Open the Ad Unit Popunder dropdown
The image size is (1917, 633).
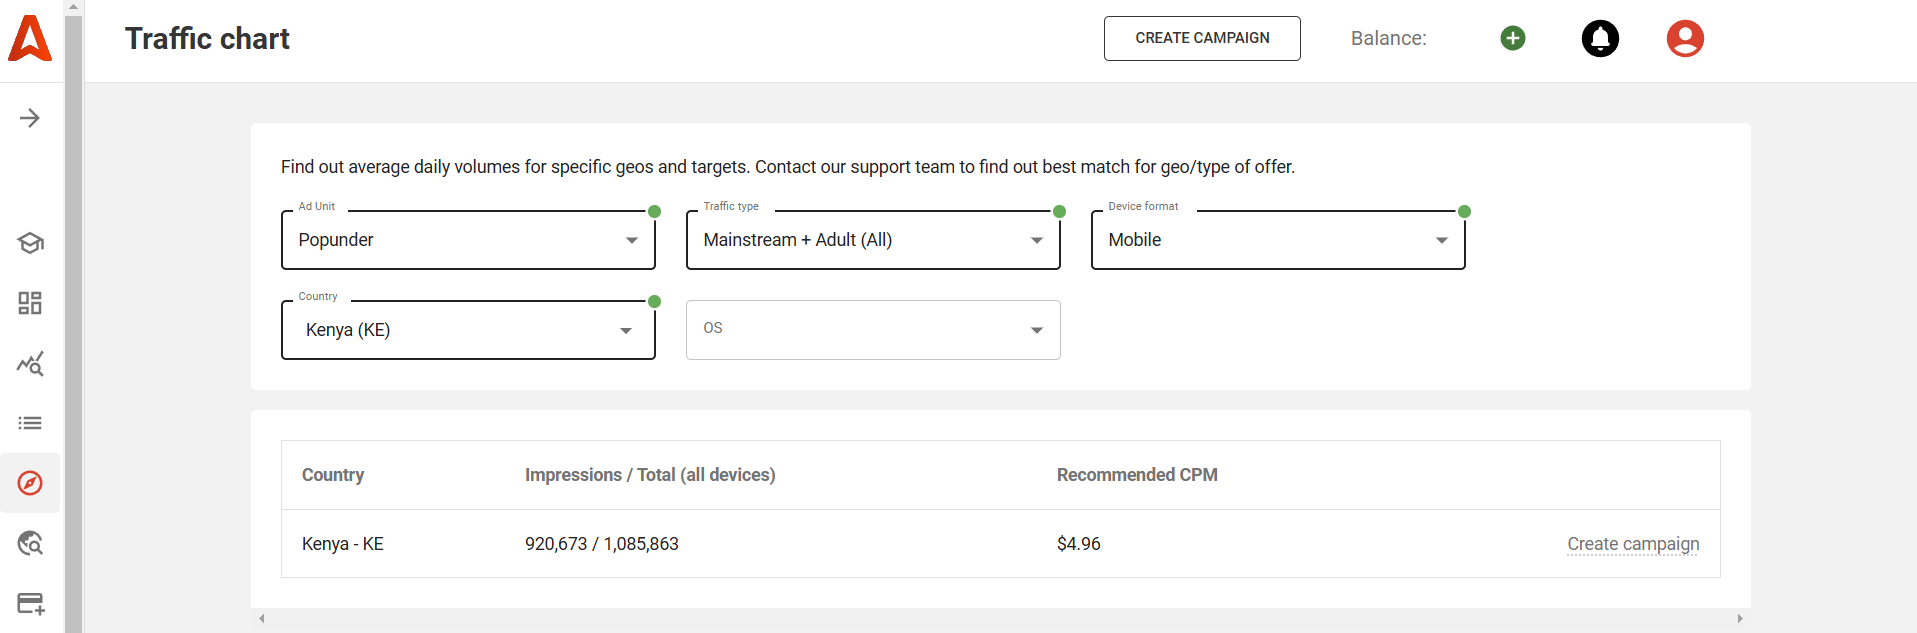(468, 240)
